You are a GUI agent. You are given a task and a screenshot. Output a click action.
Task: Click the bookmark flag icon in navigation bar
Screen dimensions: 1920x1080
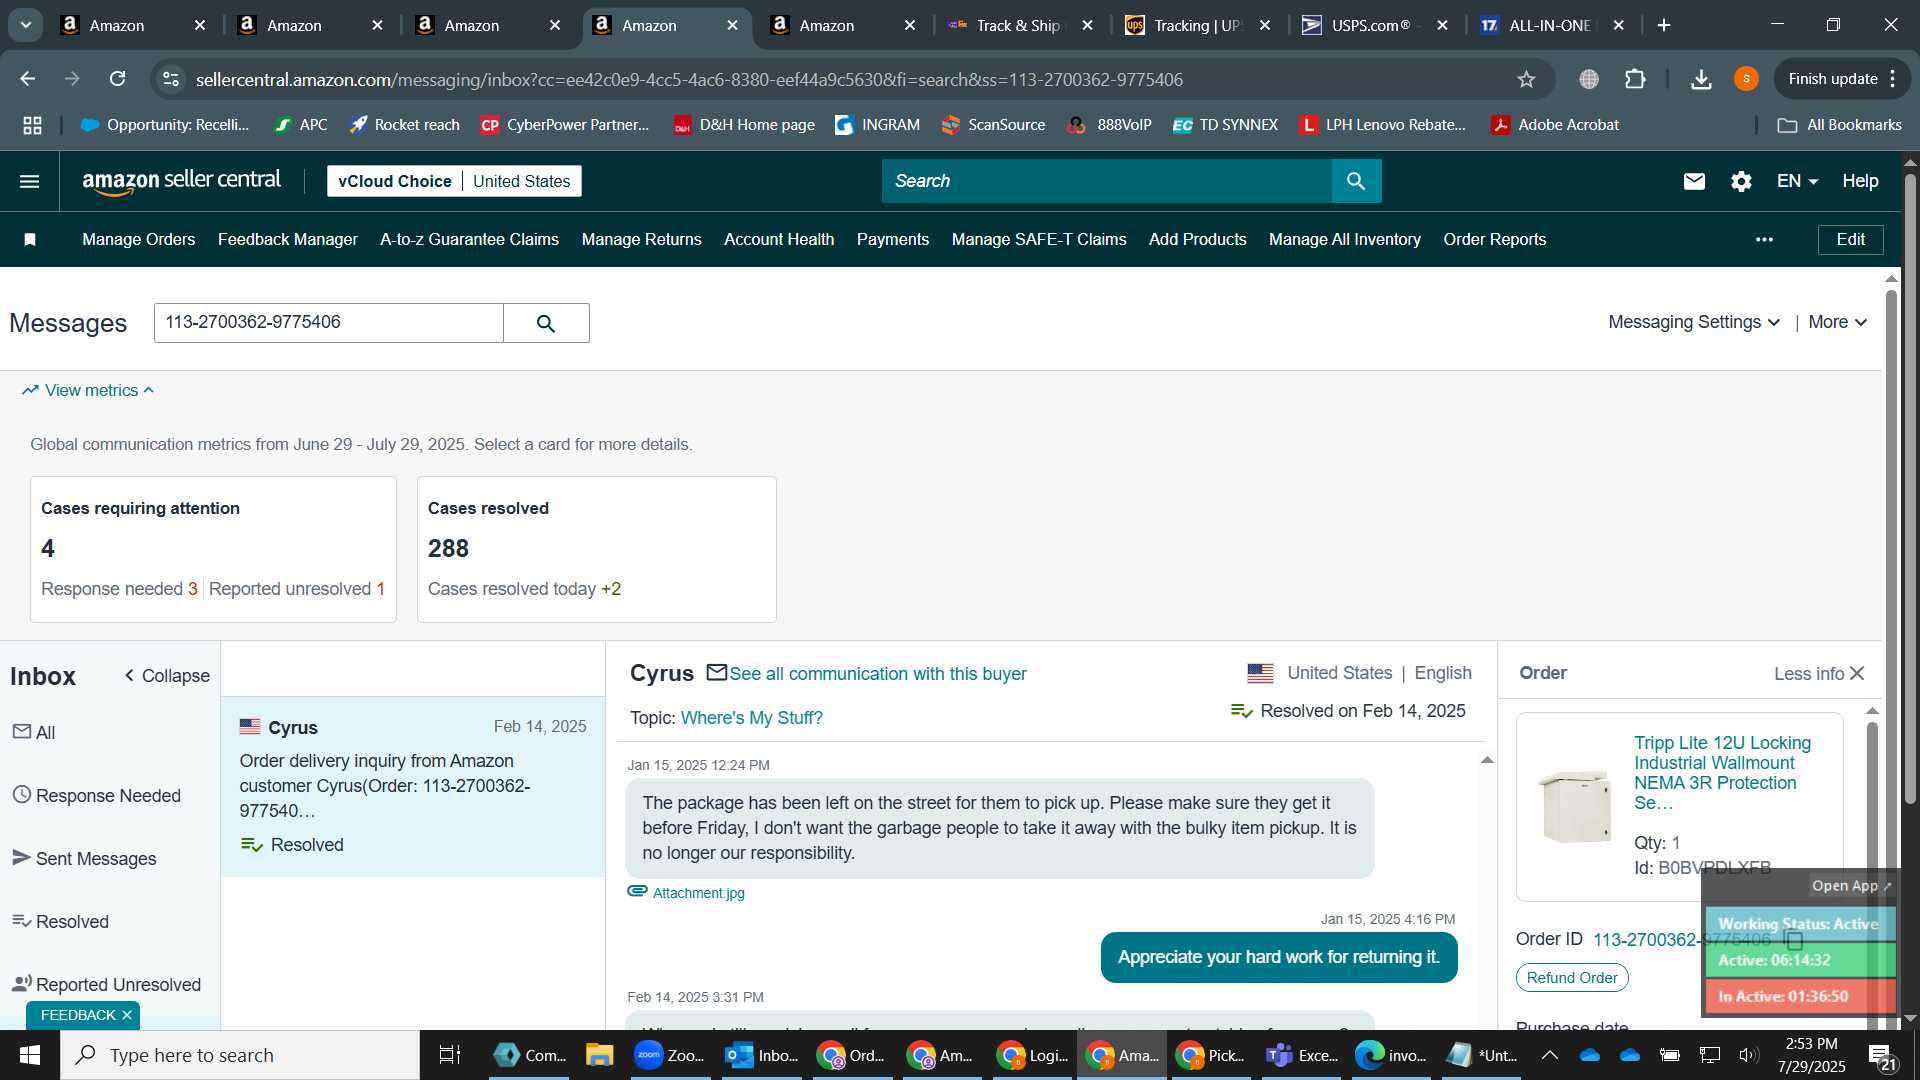30,239
